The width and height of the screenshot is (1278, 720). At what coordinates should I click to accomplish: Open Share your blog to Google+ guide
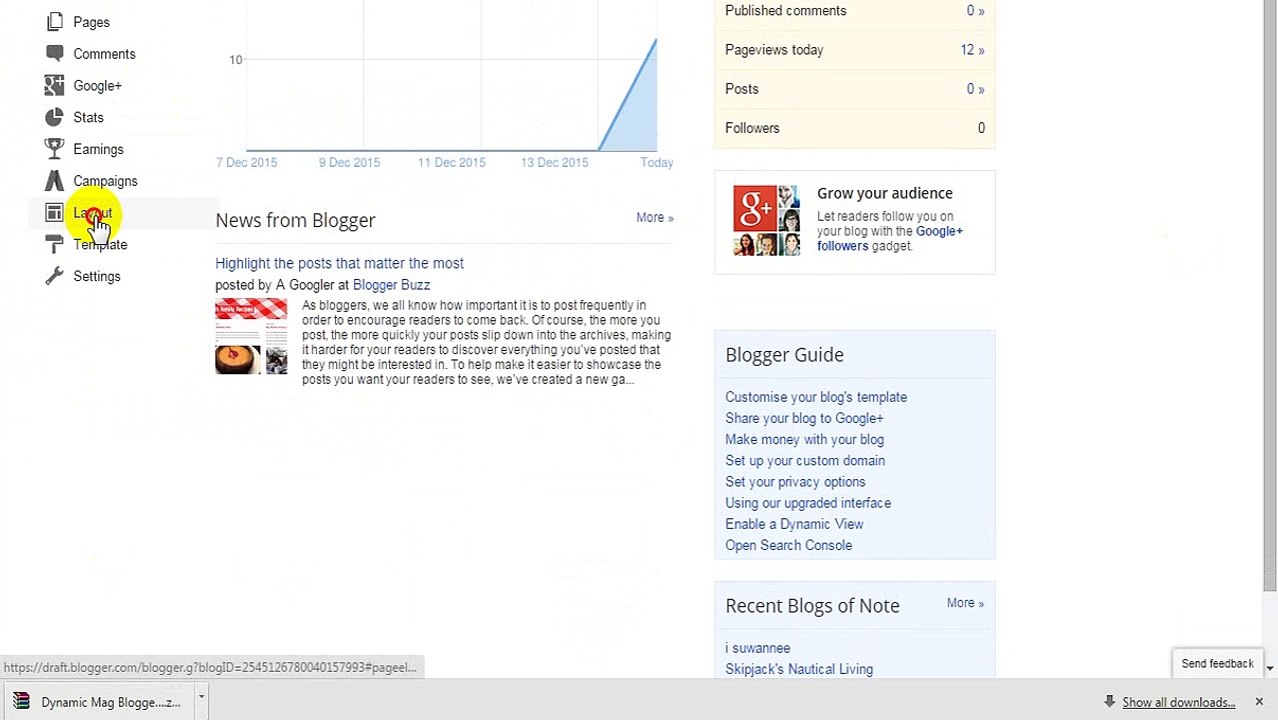(804, 418)
